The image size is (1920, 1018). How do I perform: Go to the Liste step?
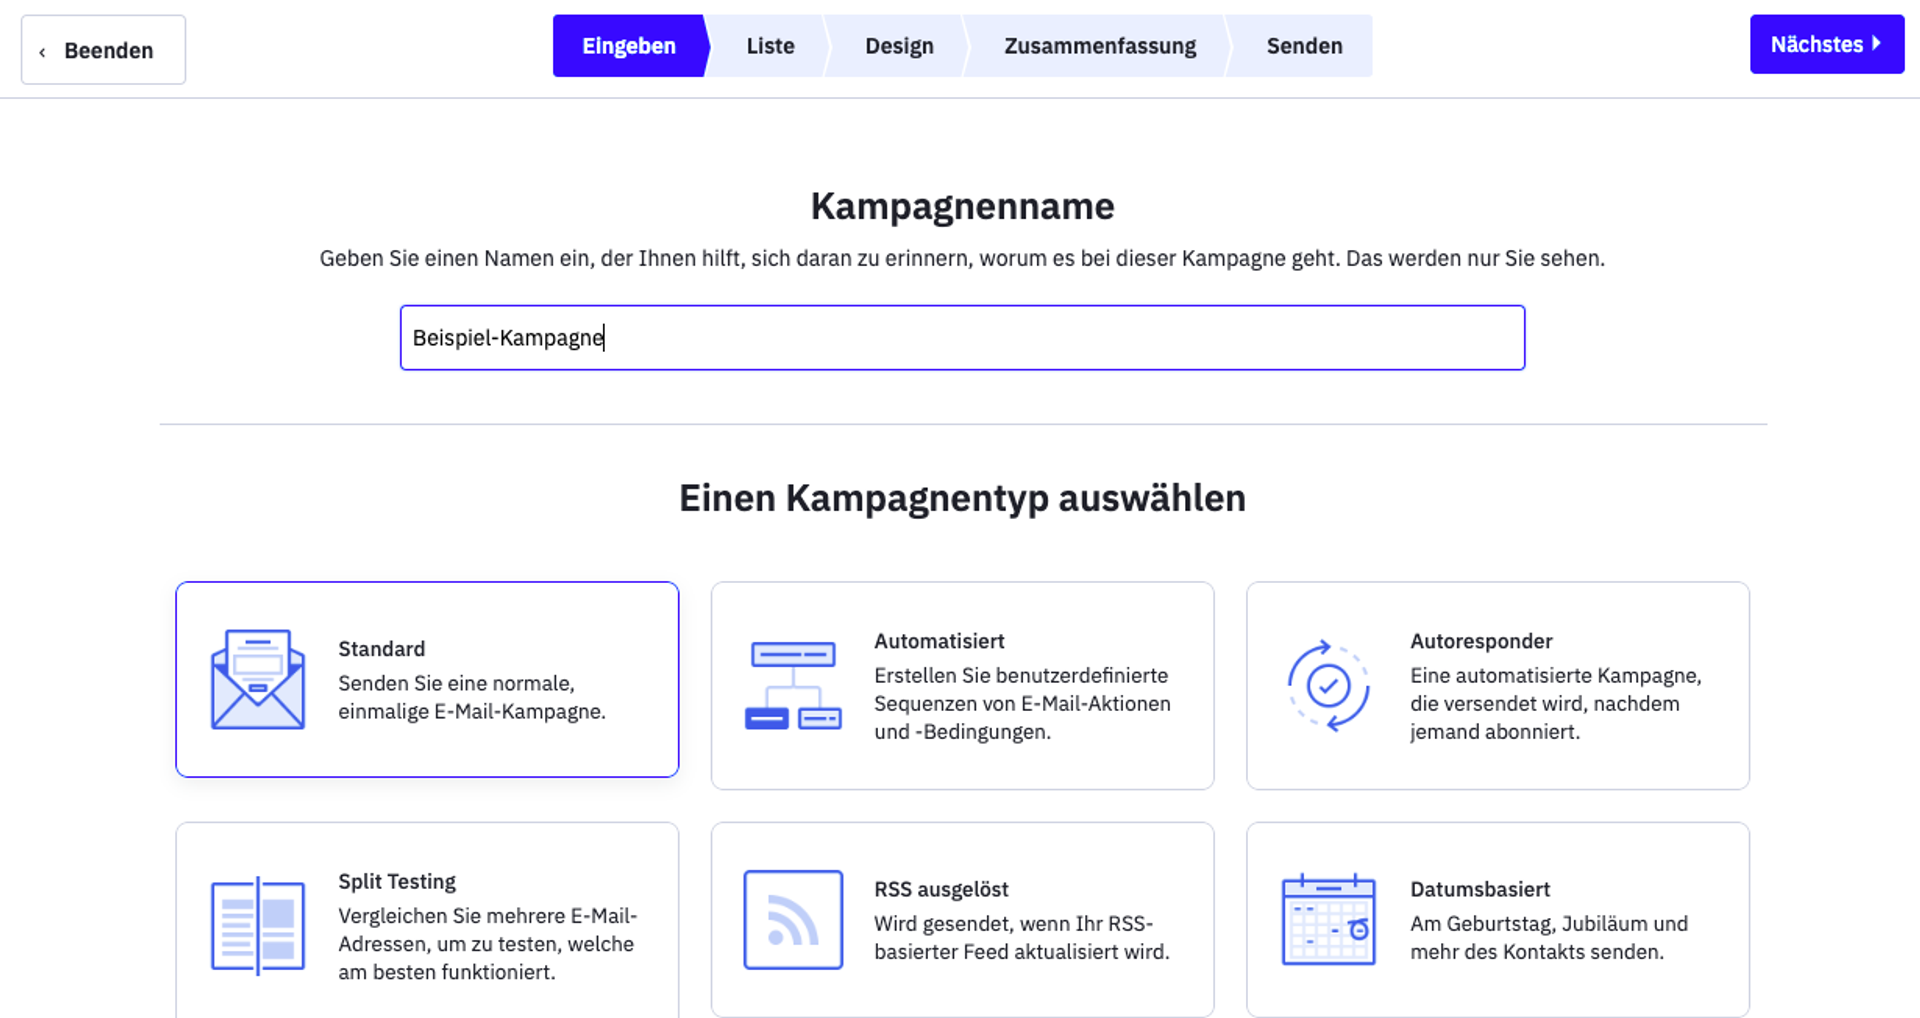point(770,46)
